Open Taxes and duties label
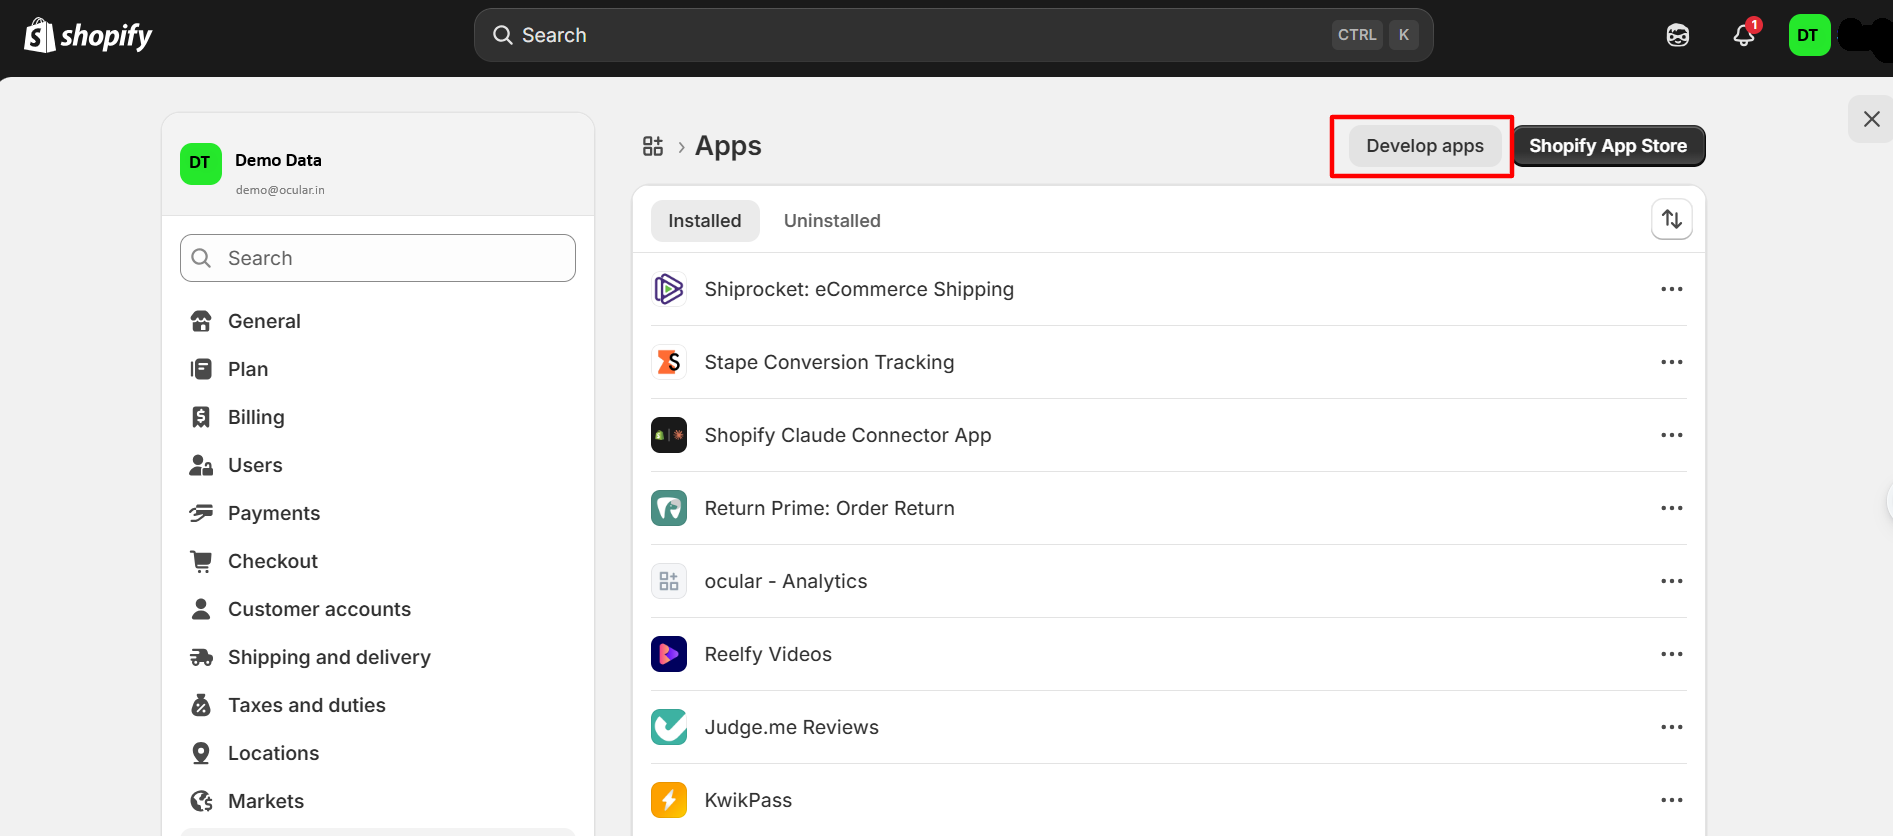The image size is (1893, 836). [307, 705]
